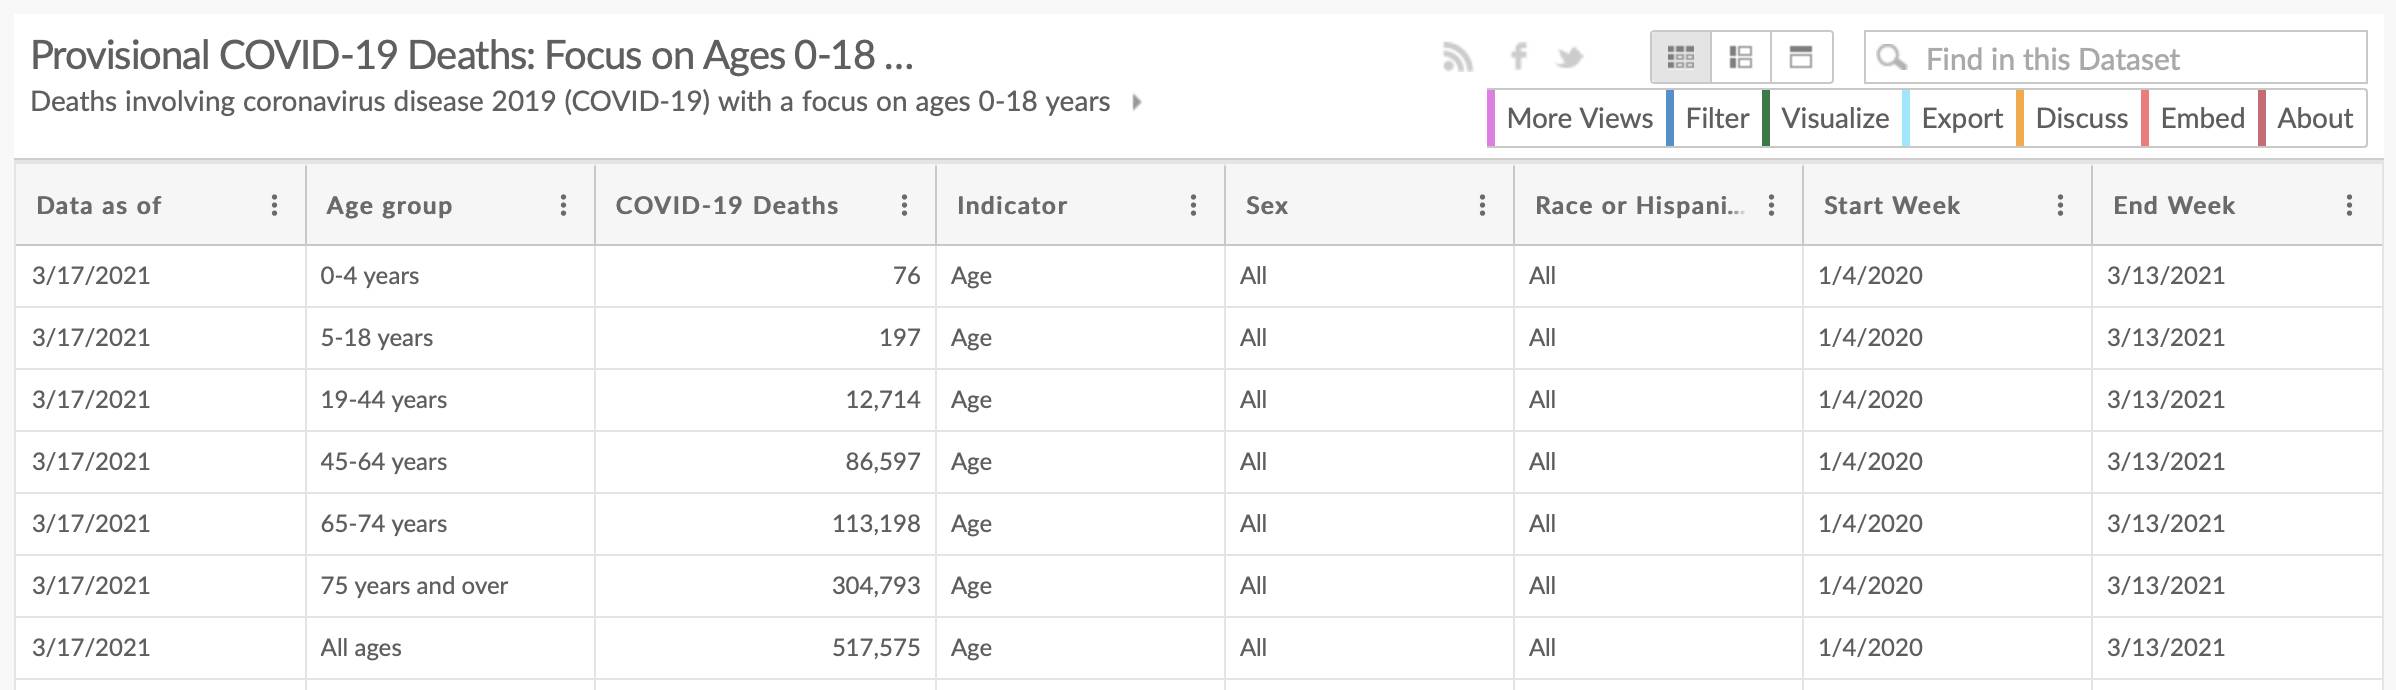Select End Week cell in 65-74 years row
The image size is (2396, 690).
tap(2237, 524)
